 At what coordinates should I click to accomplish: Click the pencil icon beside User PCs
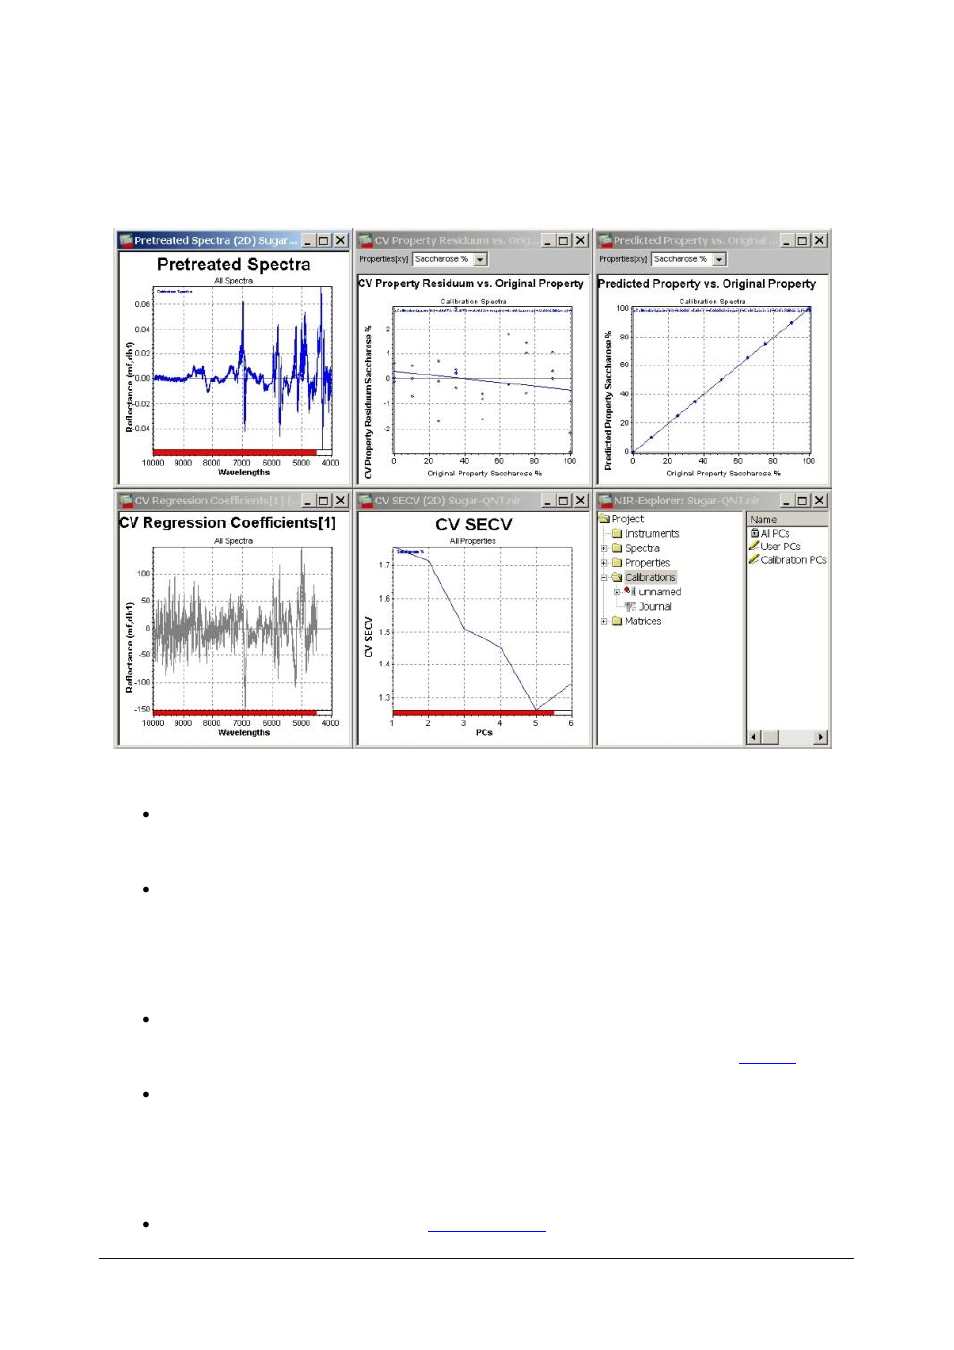[754, 547]
